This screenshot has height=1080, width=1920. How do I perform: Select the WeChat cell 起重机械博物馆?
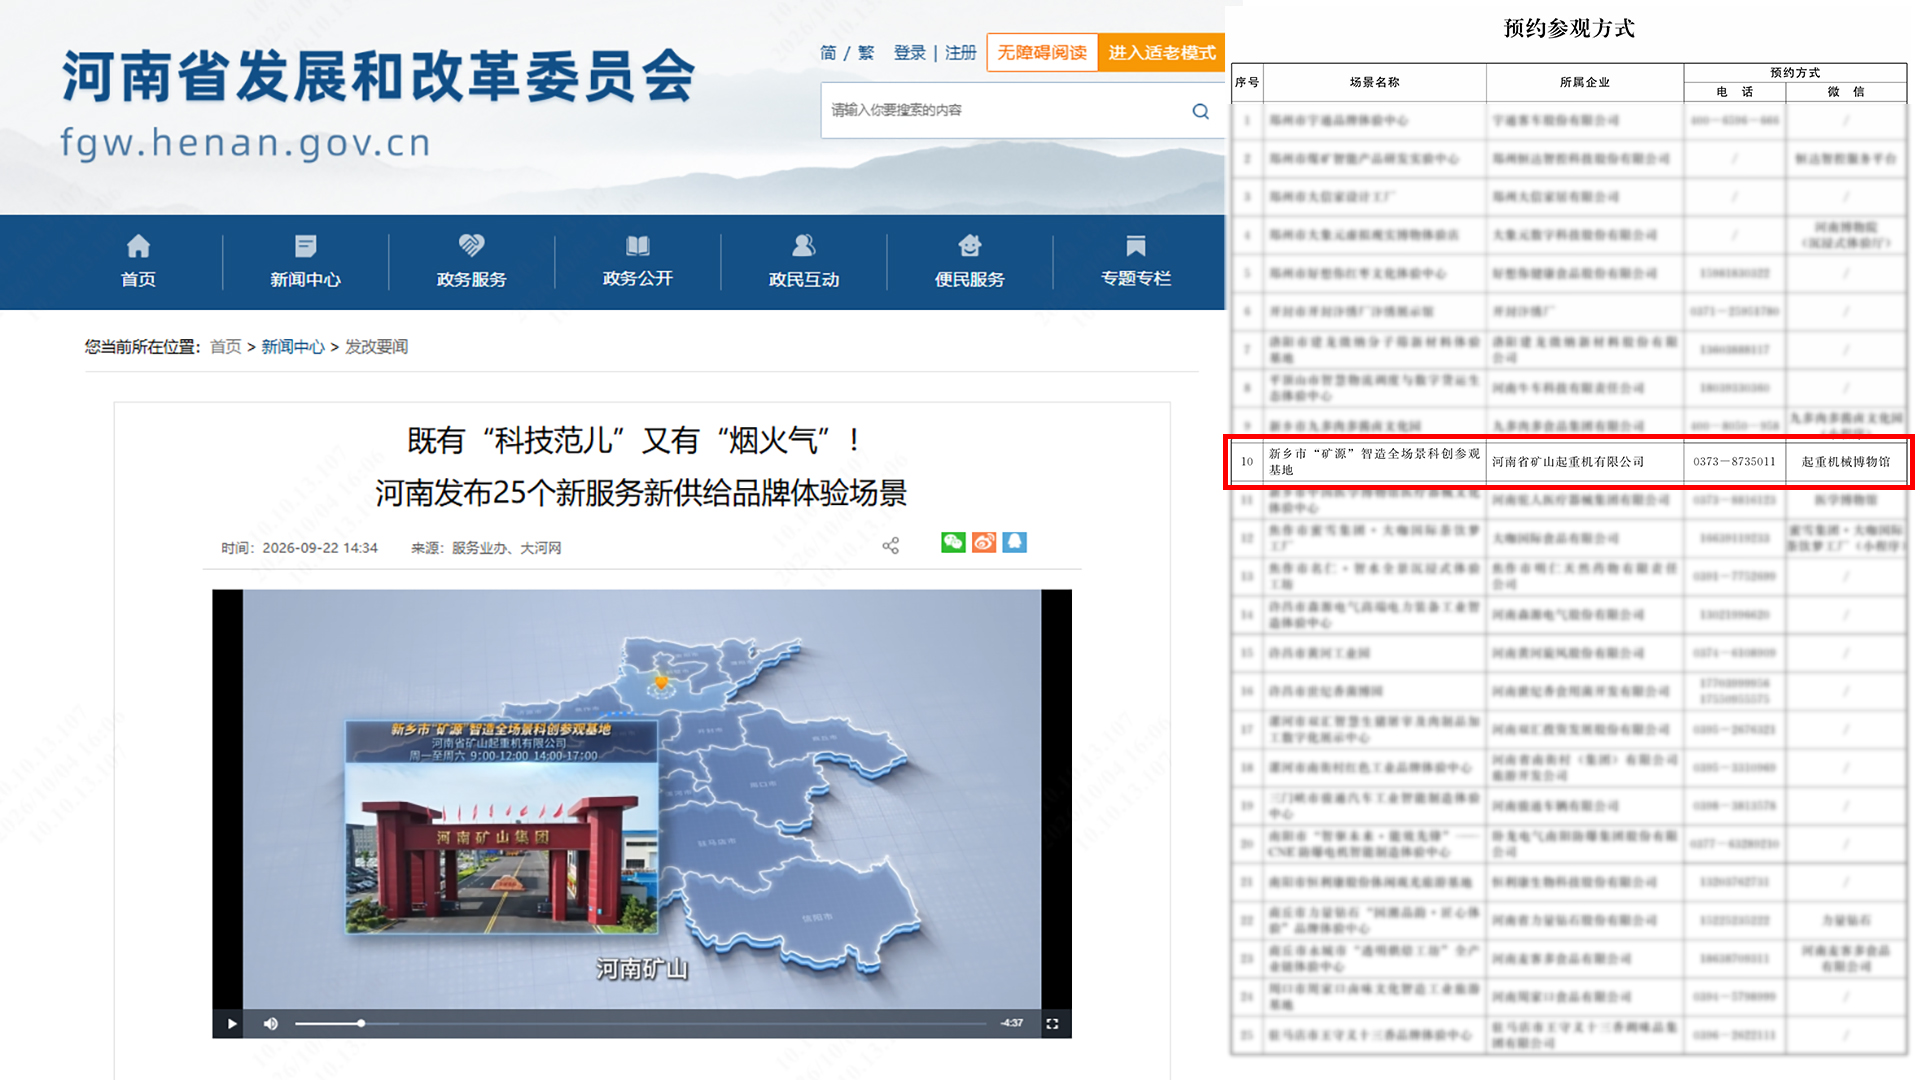click(1846, 461)
